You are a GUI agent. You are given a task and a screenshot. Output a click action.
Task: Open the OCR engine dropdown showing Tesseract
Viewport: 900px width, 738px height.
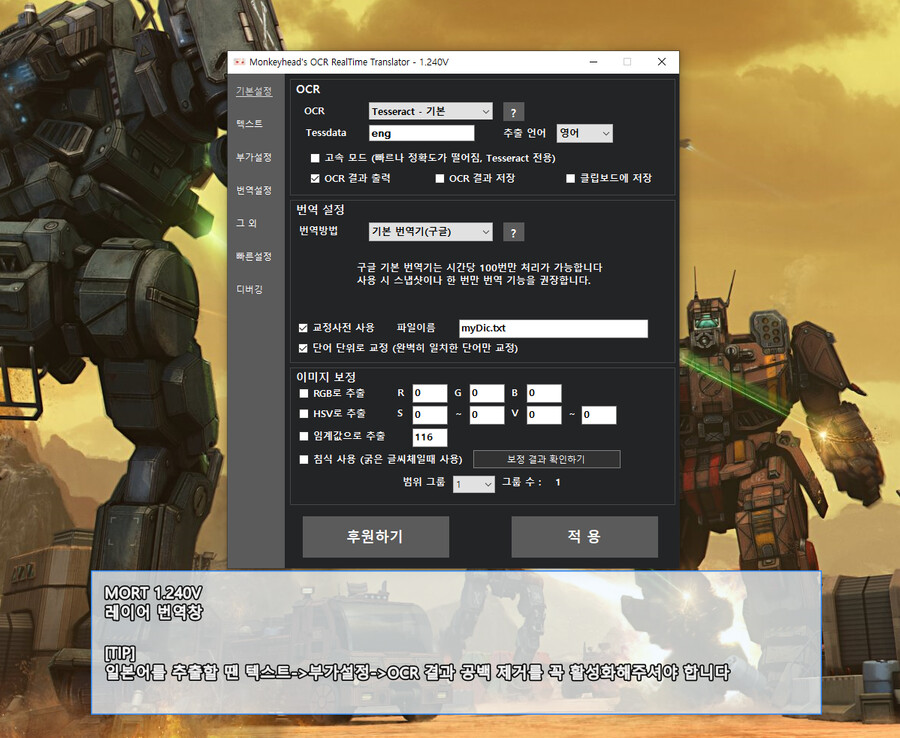click(430, 111)
